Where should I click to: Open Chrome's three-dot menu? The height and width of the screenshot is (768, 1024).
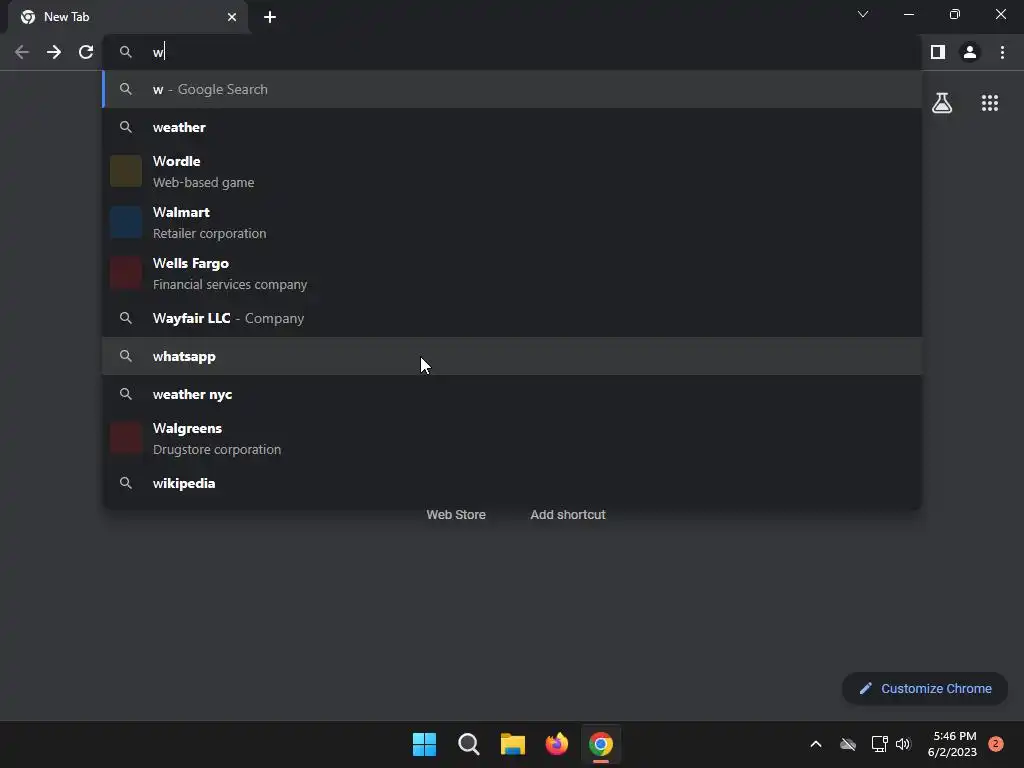[1002, 52]
